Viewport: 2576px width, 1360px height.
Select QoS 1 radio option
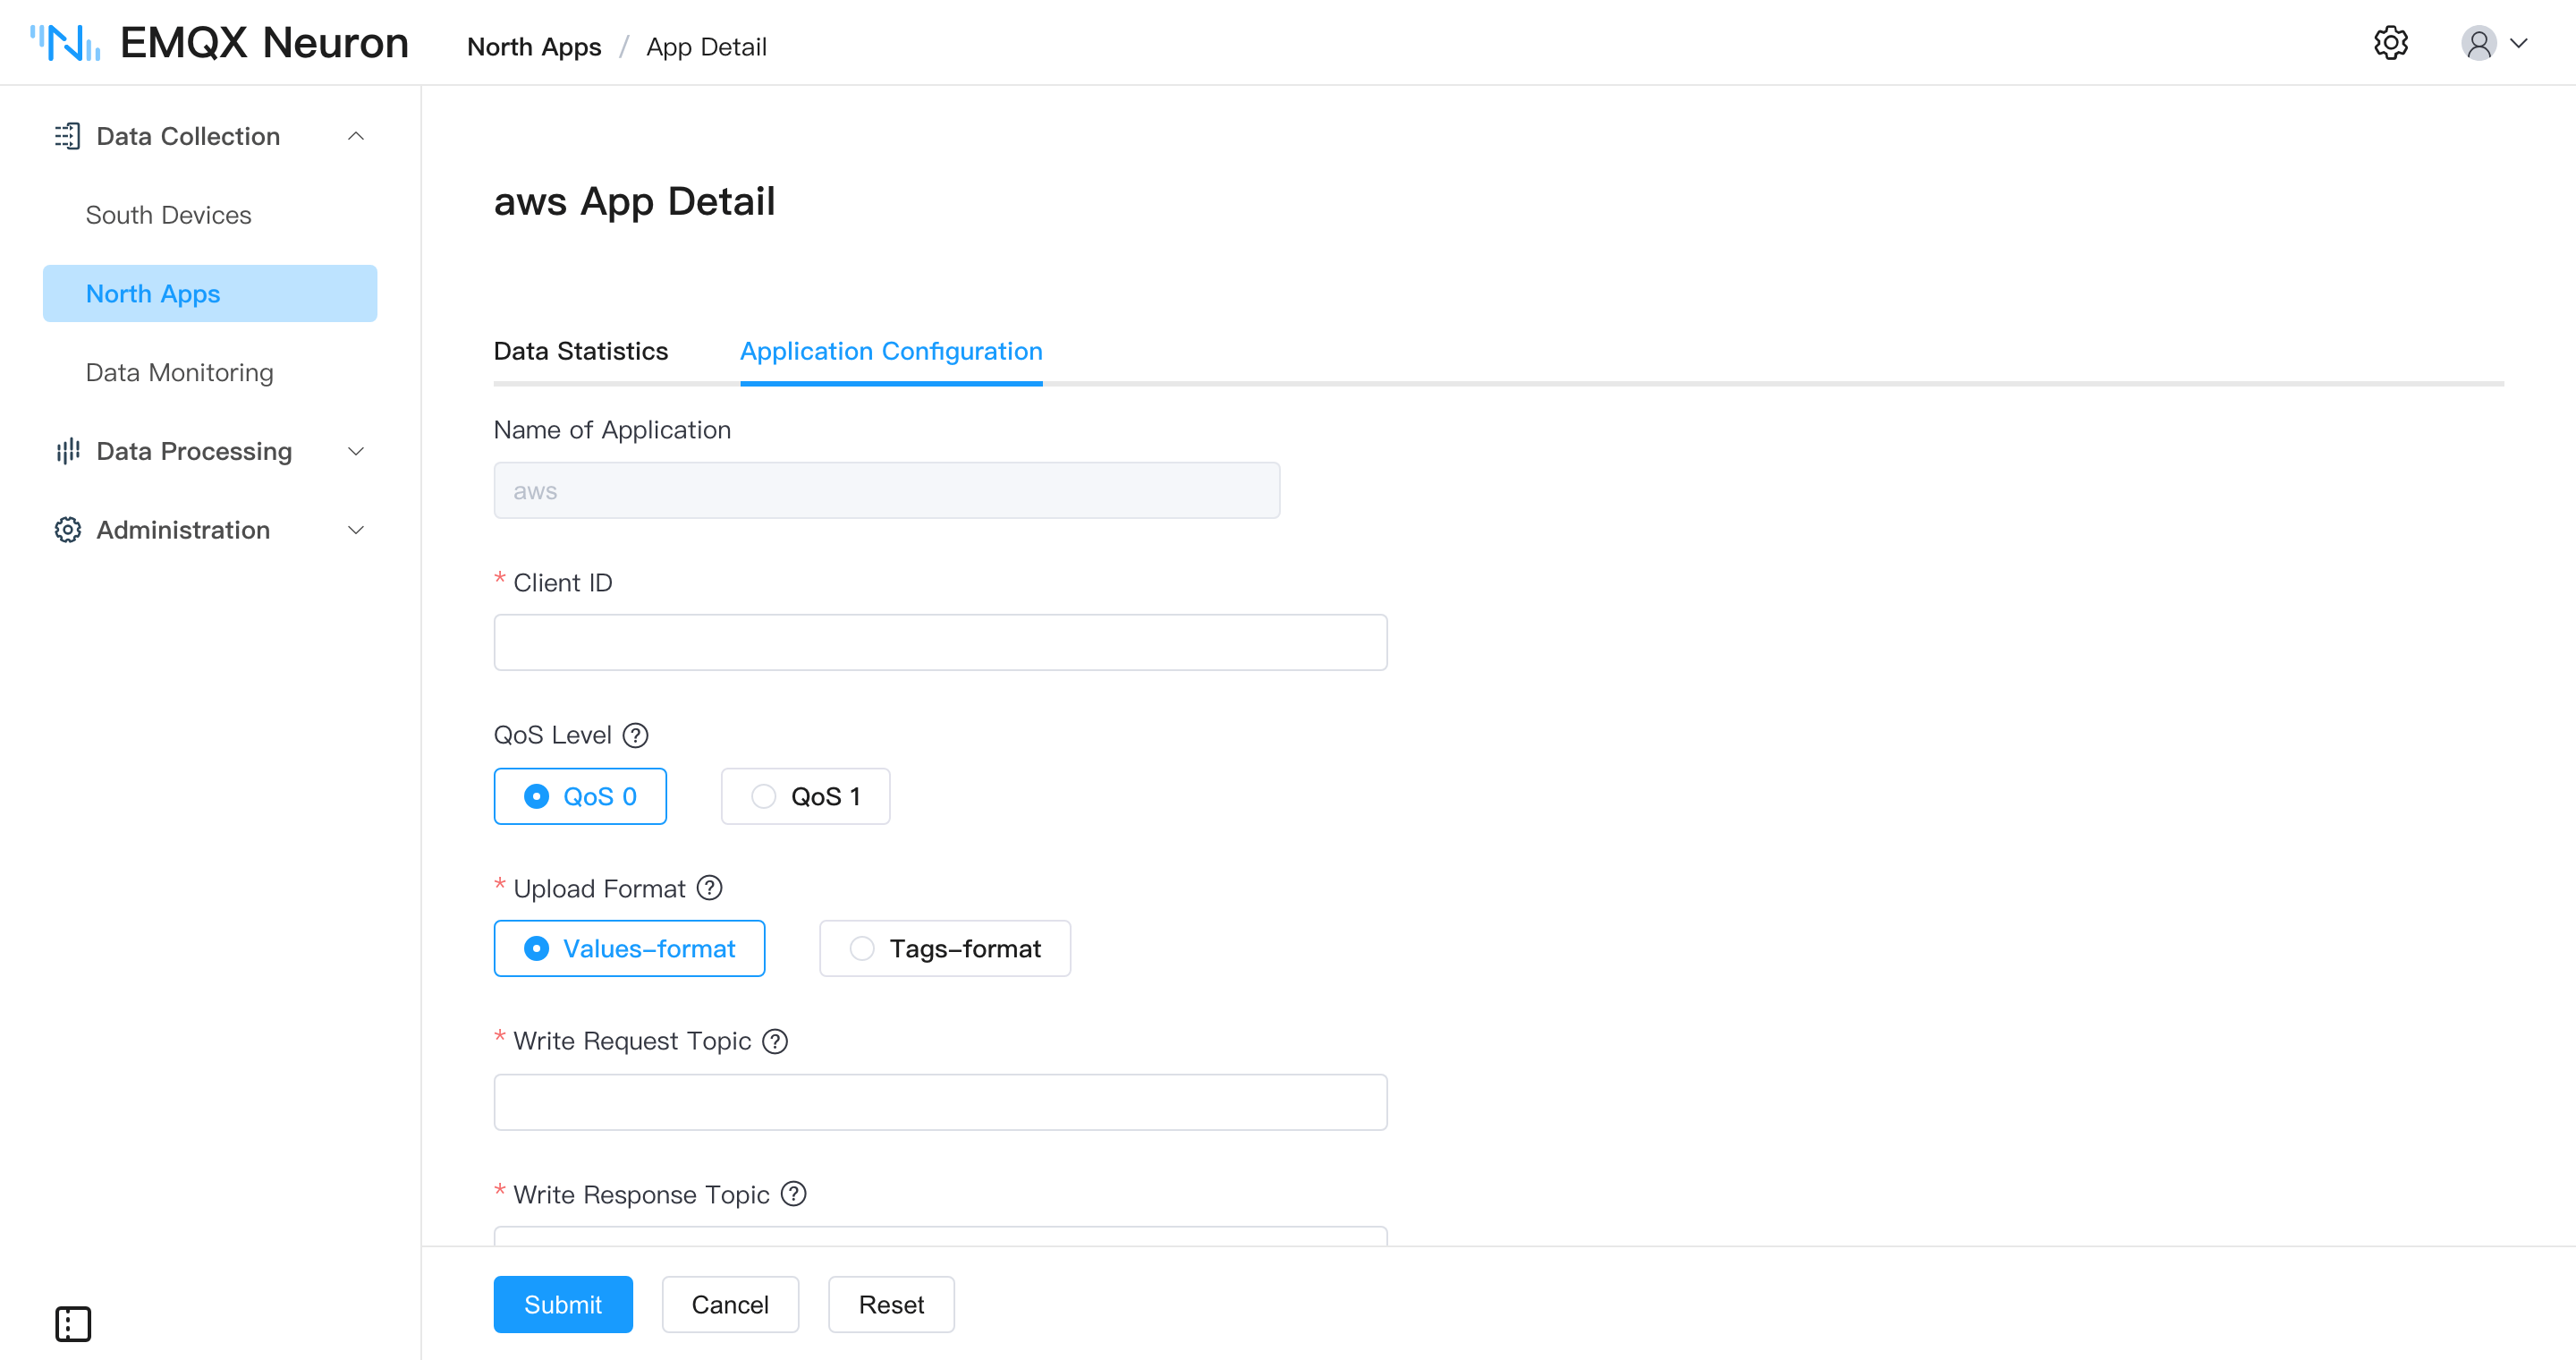click(805, 796)
